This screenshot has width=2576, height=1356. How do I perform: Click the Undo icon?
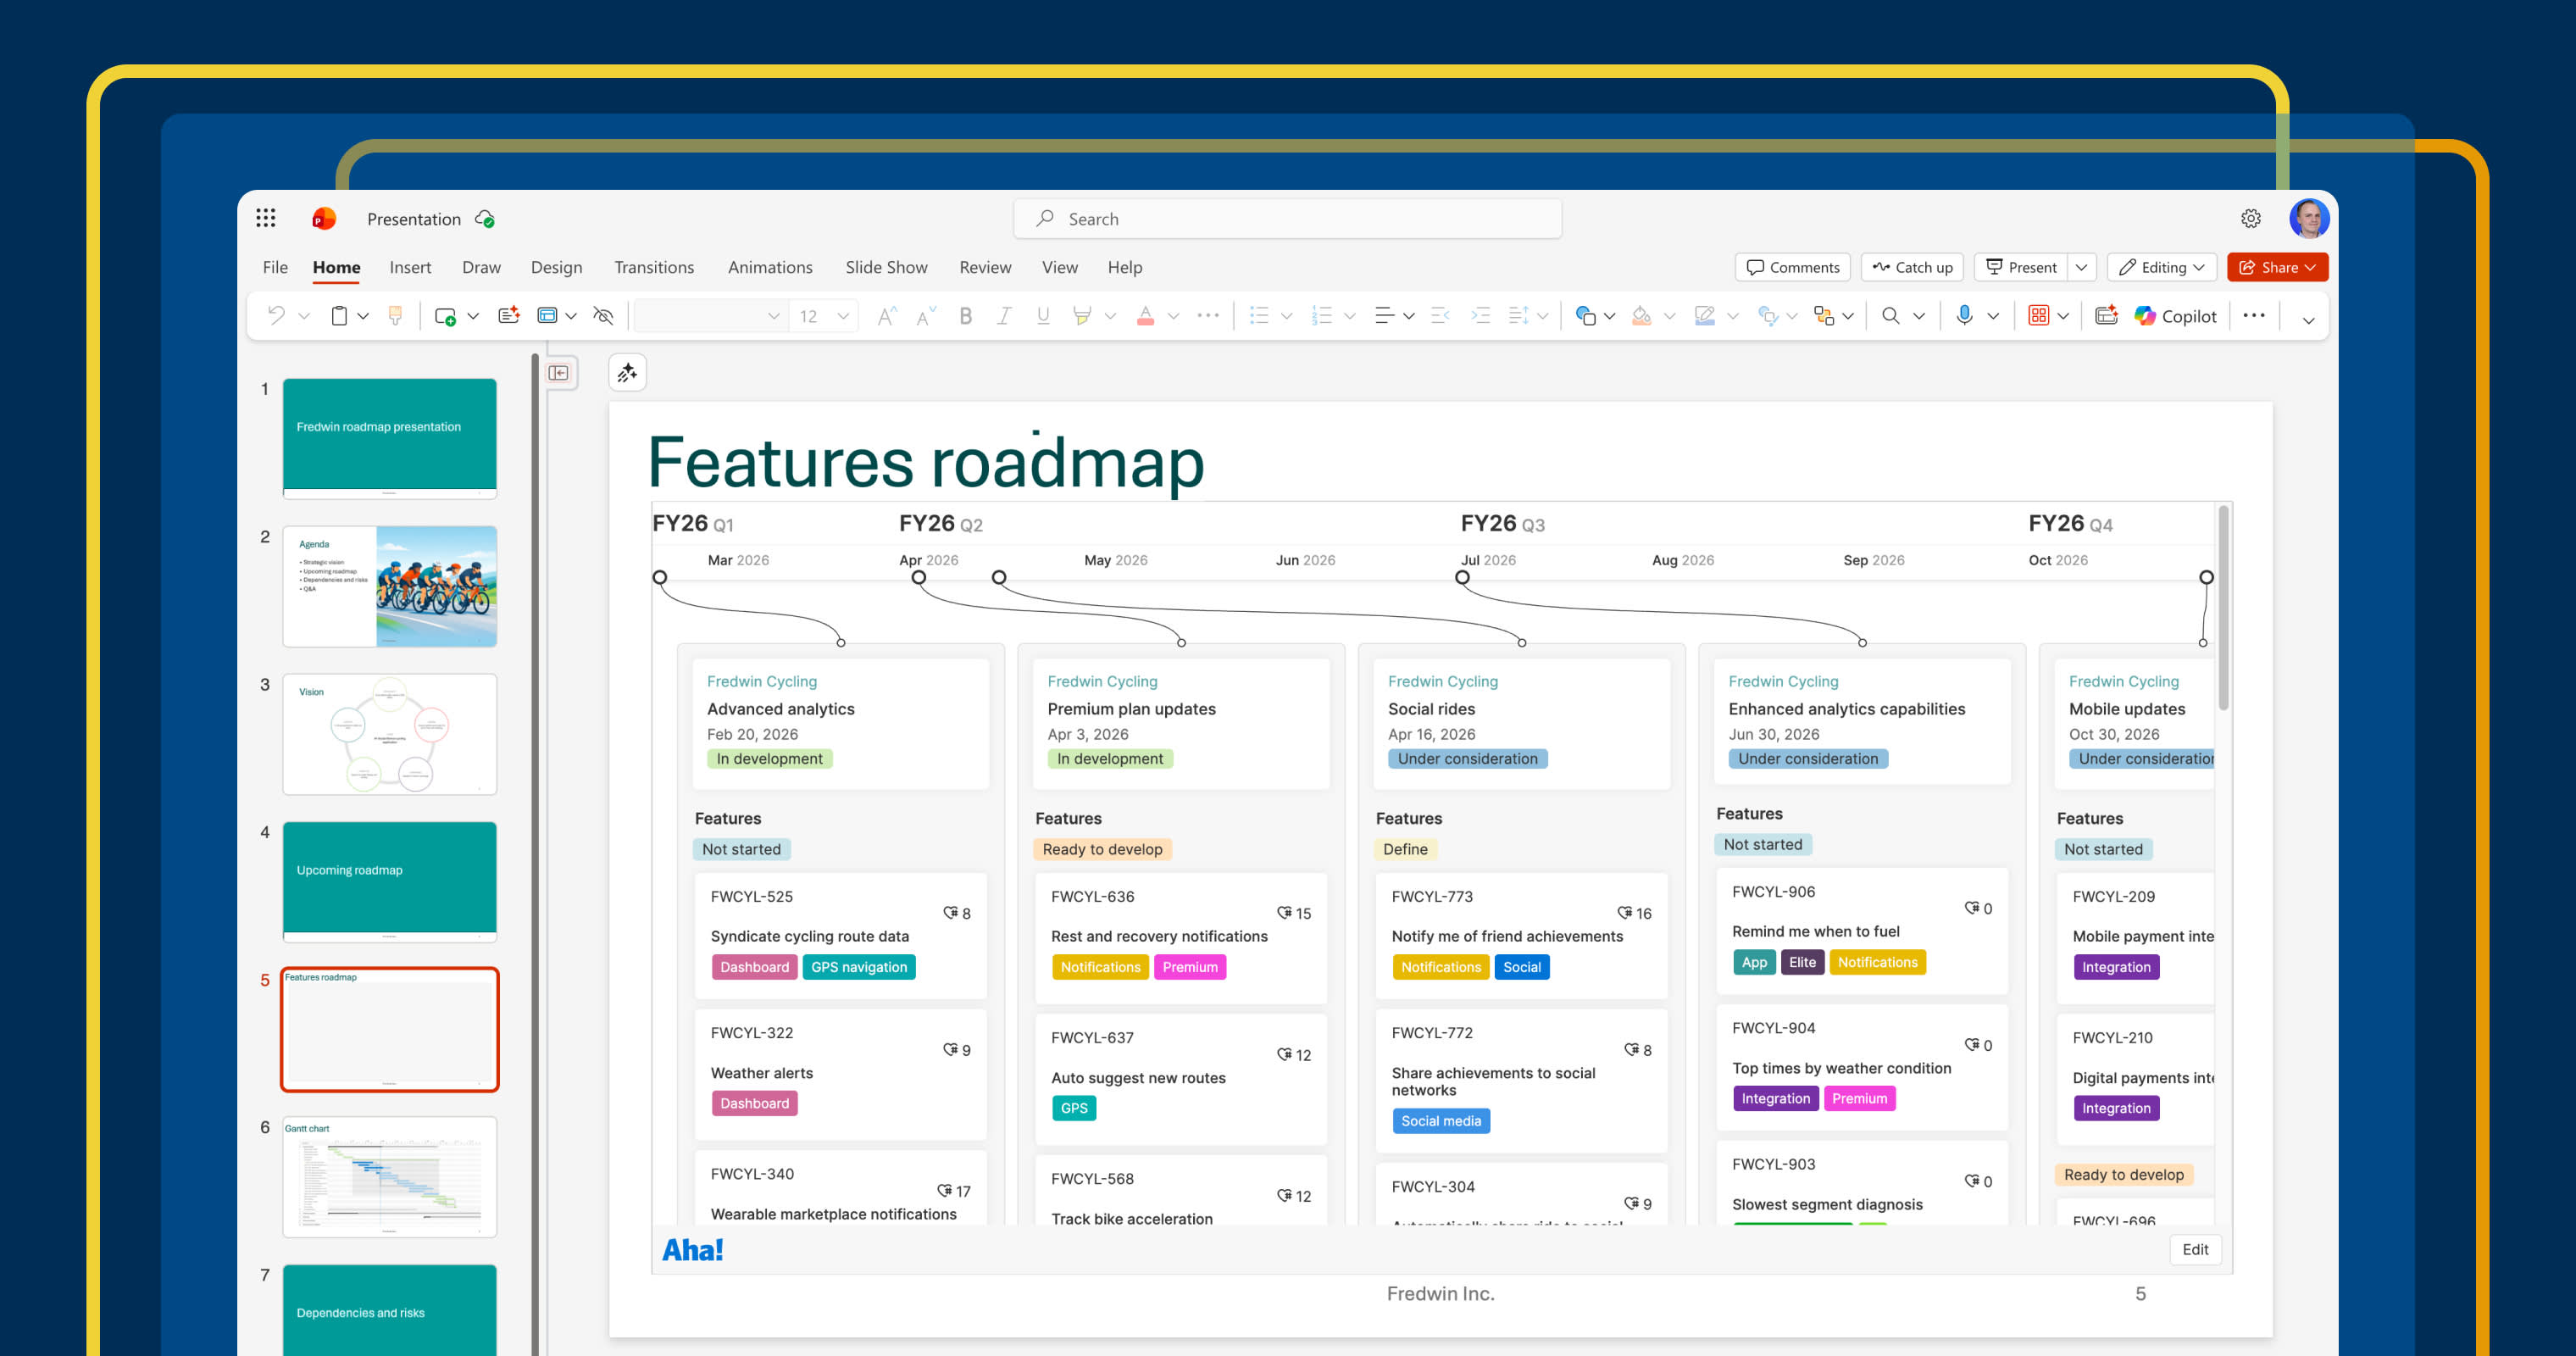[x=279, y=315]
